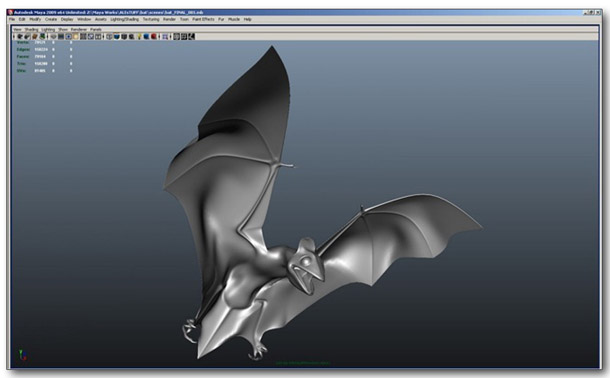610x378 pixels.
Task: Open Camera Attributes from the panel toolbar
Action: click(x=27, y=37)
